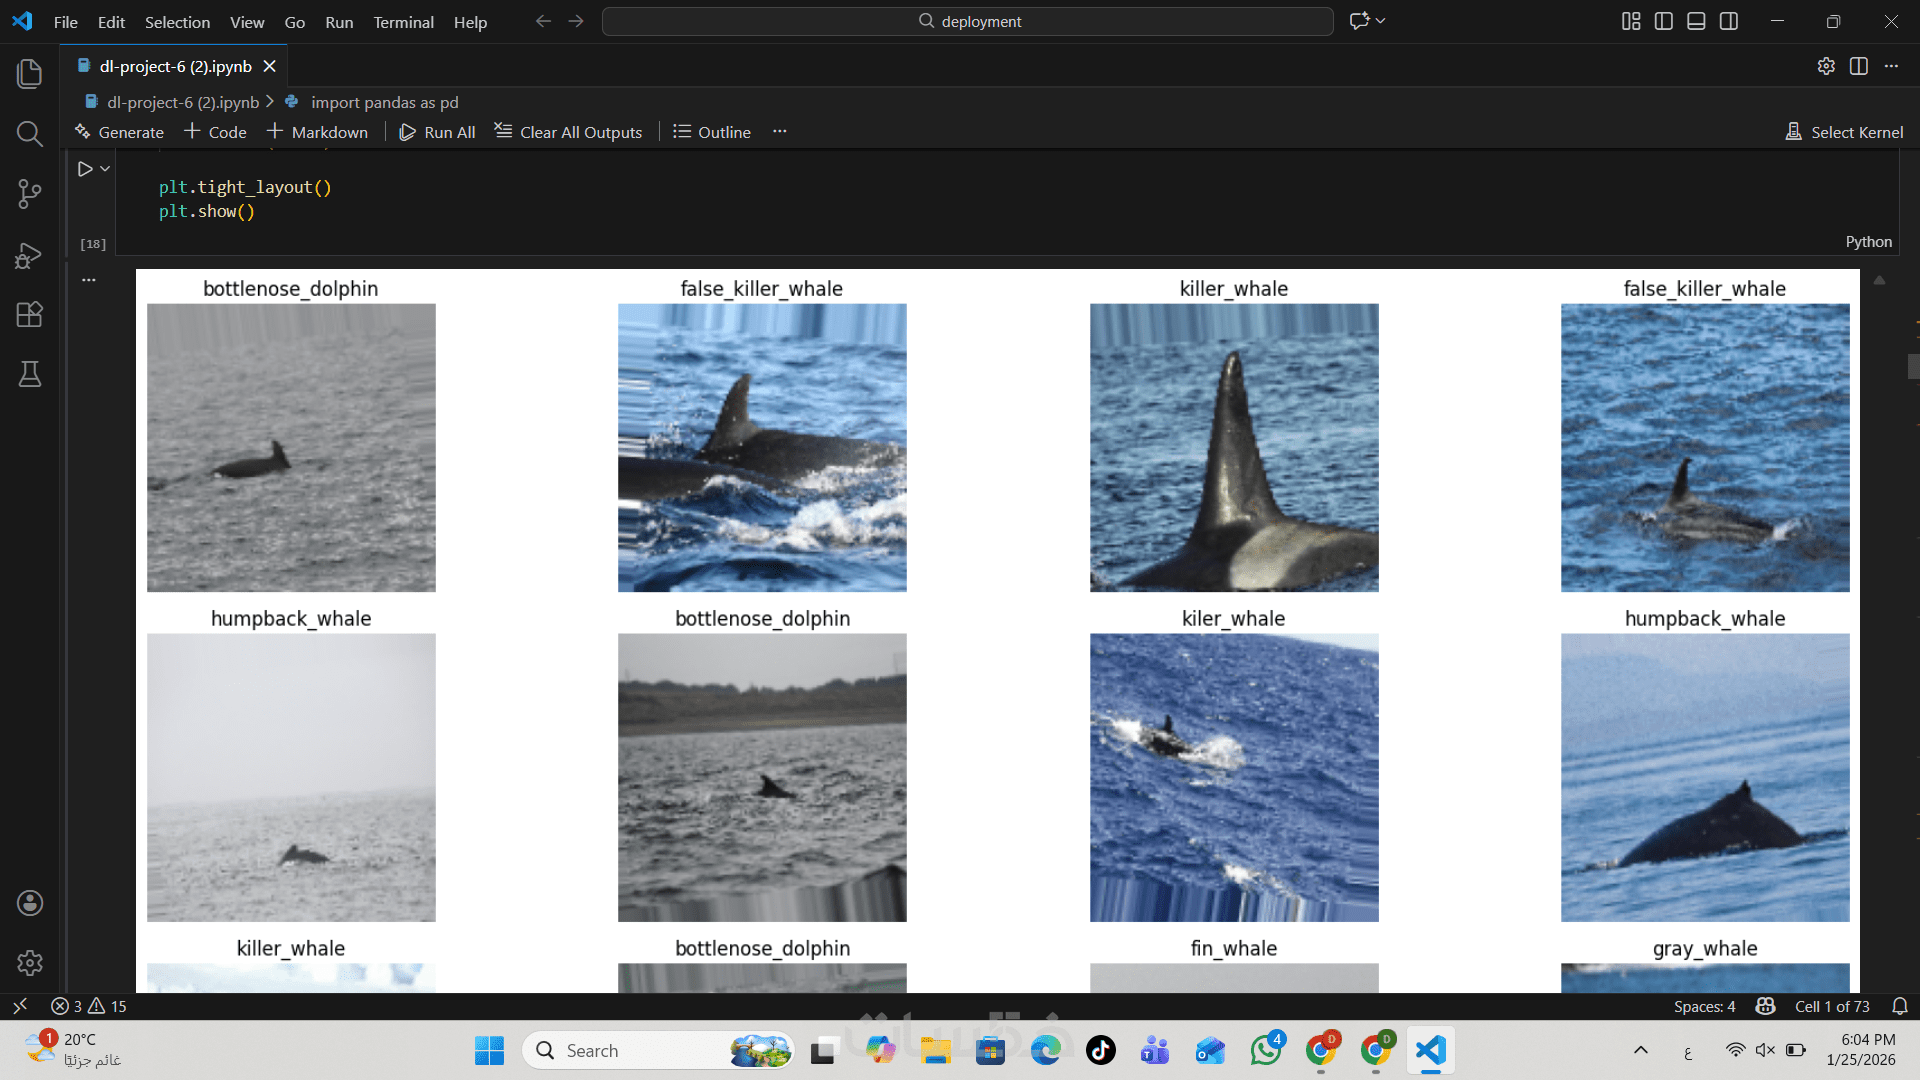
Task: Toggle the secondary side bar layout button
Action: (x=1729, y=21)
